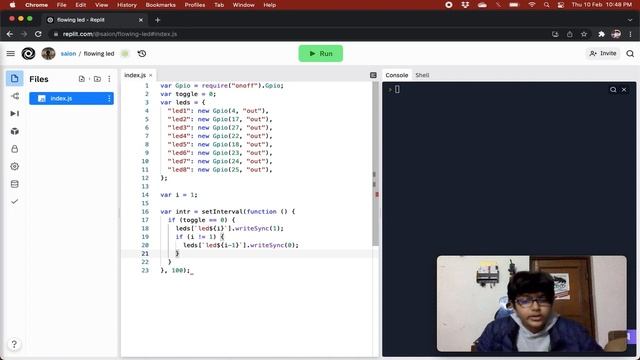This screenshot has width=640, height=360.
Task: Click line number 21 in gutter
Action: pos(145,253)
